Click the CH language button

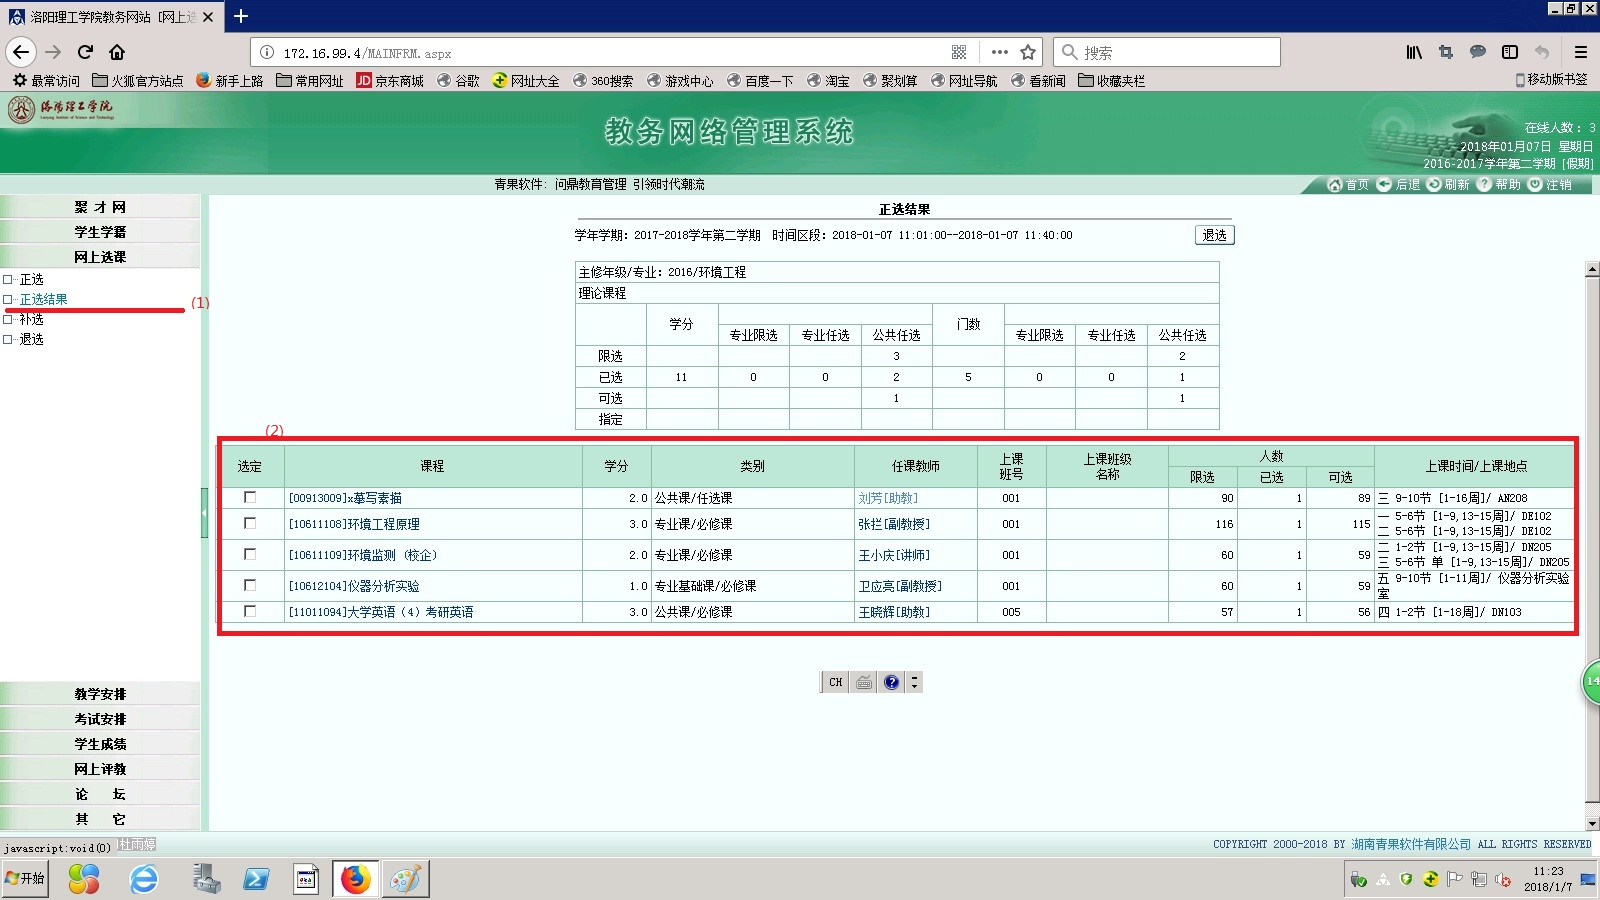click(x=834, y=681)
